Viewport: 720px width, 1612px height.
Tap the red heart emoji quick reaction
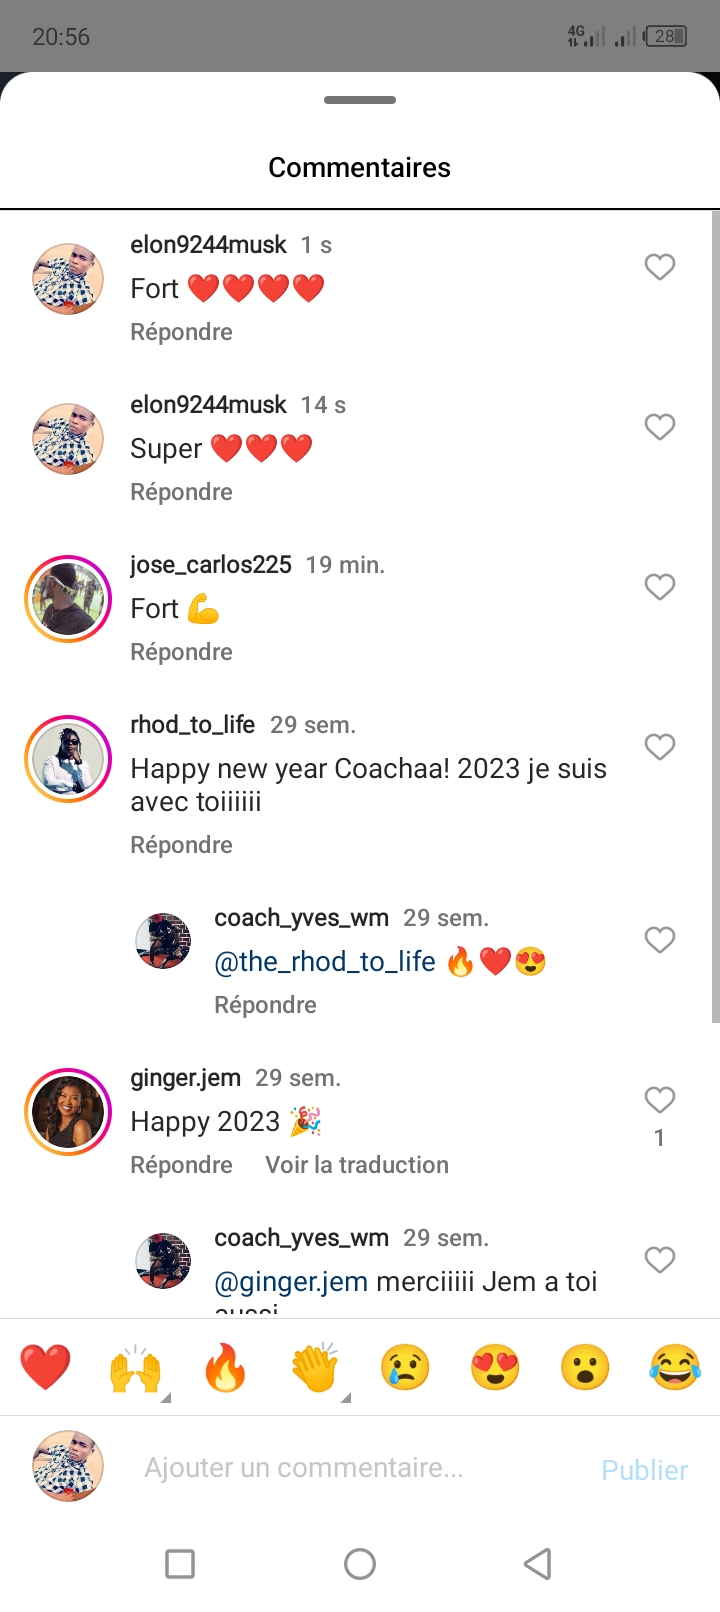45,1367
